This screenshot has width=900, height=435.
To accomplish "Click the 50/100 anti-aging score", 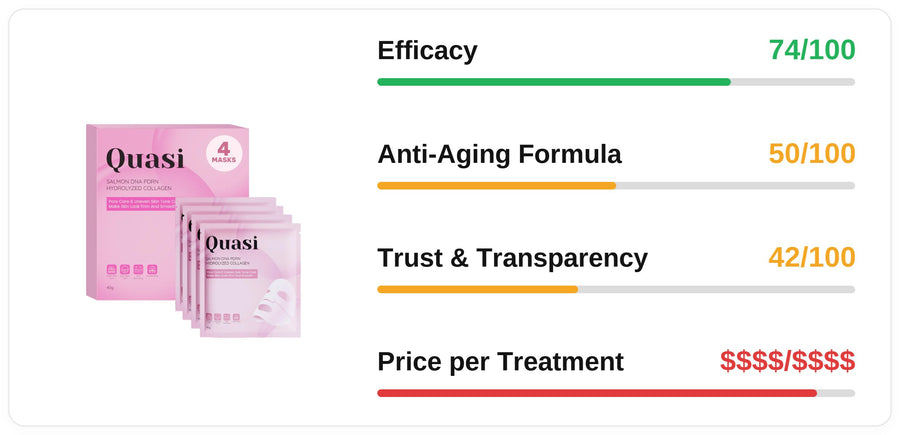I will (812, 154).
